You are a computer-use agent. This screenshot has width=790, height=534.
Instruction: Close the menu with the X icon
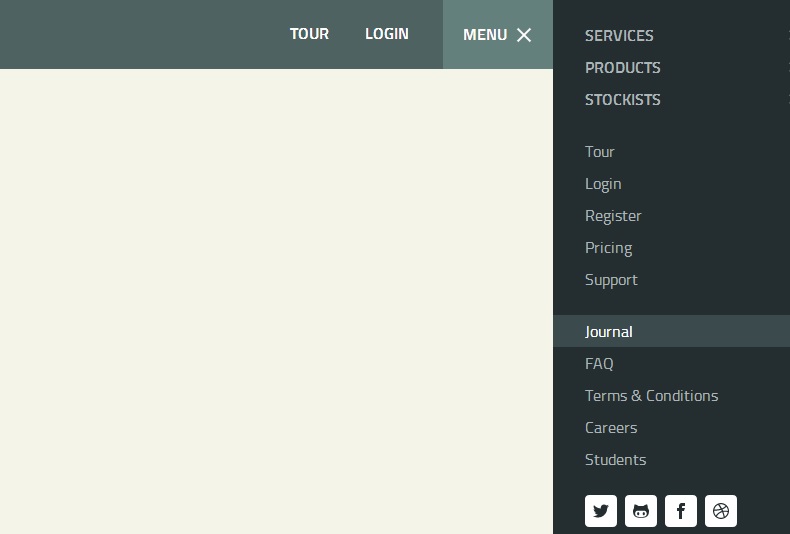[x=524, y=35]
